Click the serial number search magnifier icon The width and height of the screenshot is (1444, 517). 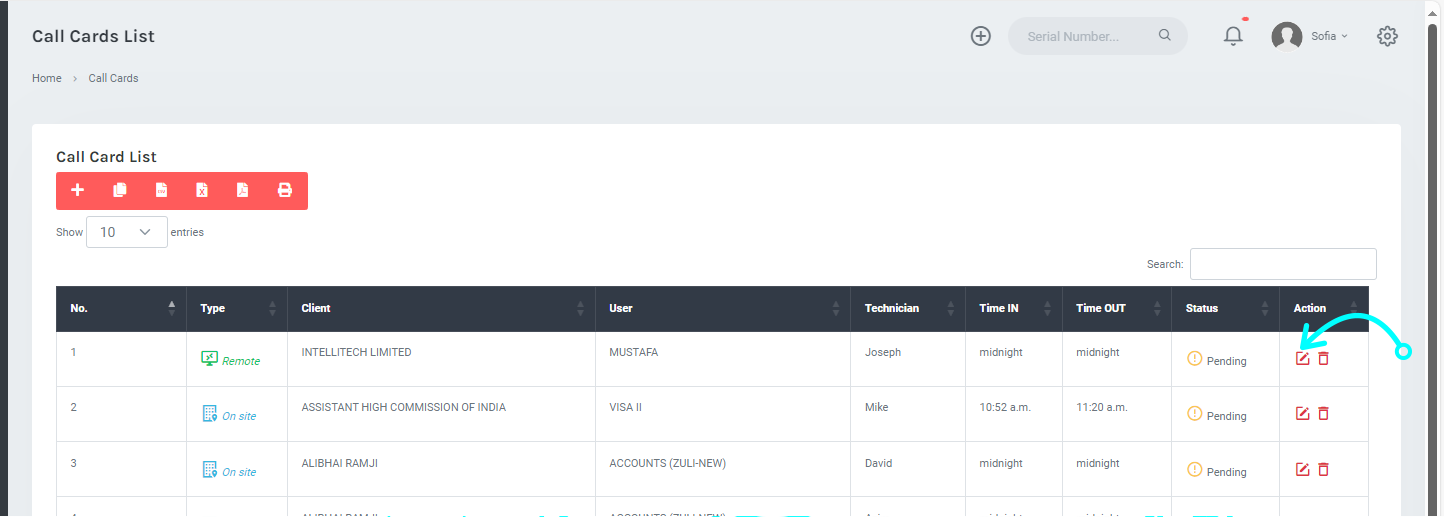1165,35
